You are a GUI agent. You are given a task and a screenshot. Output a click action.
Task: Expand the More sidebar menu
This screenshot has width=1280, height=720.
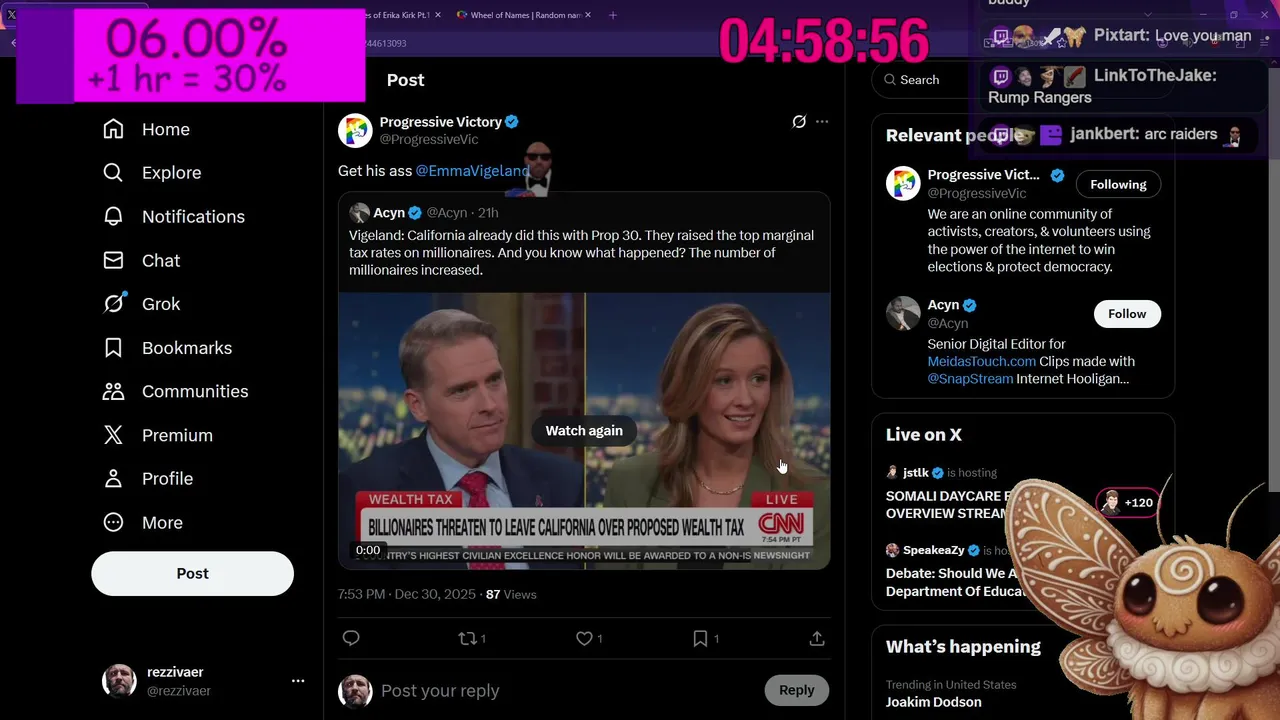coord(143,522)
